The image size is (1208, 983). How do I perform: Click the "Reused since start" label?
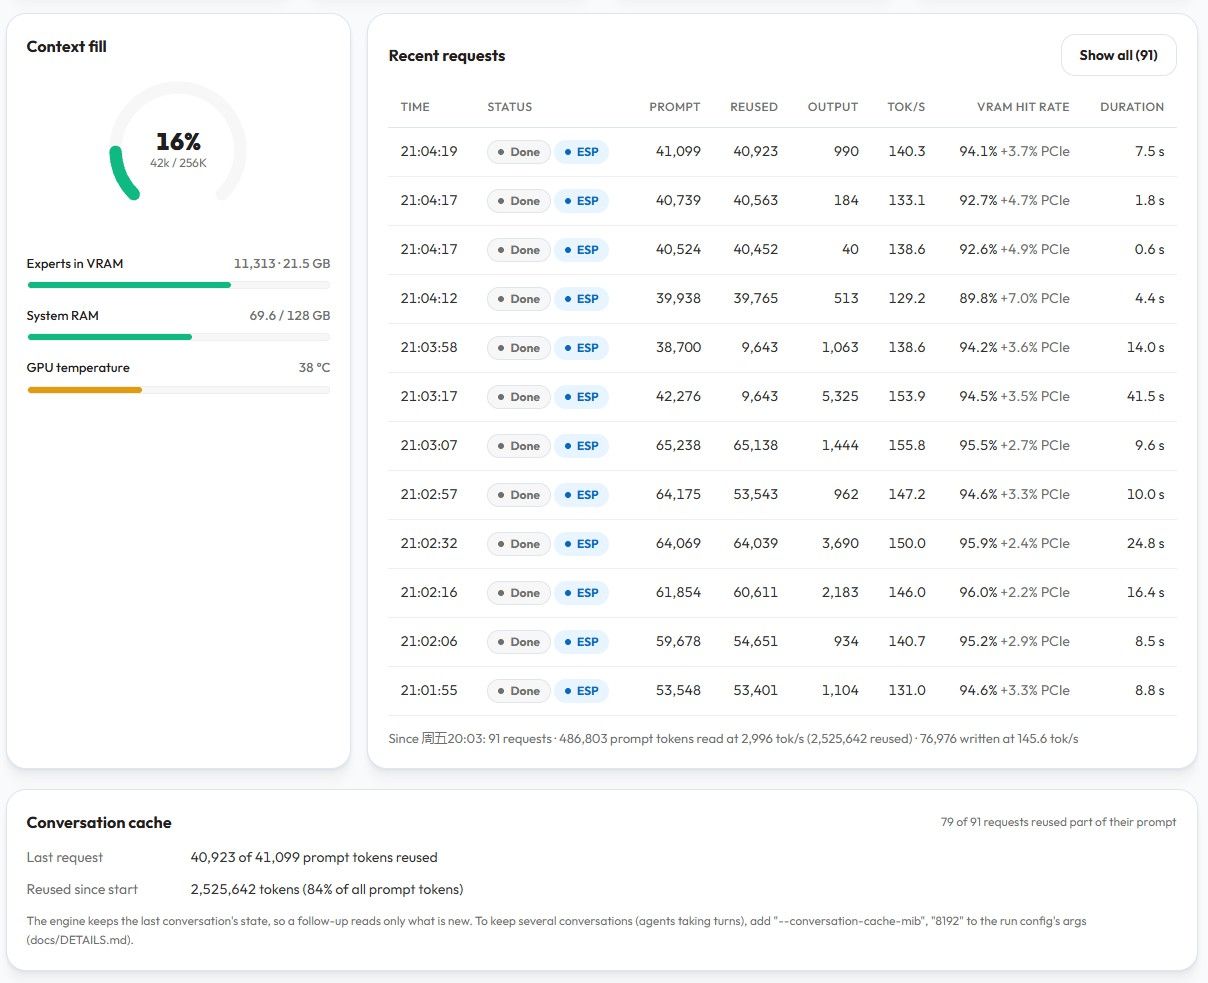click(x=82, y=890)
